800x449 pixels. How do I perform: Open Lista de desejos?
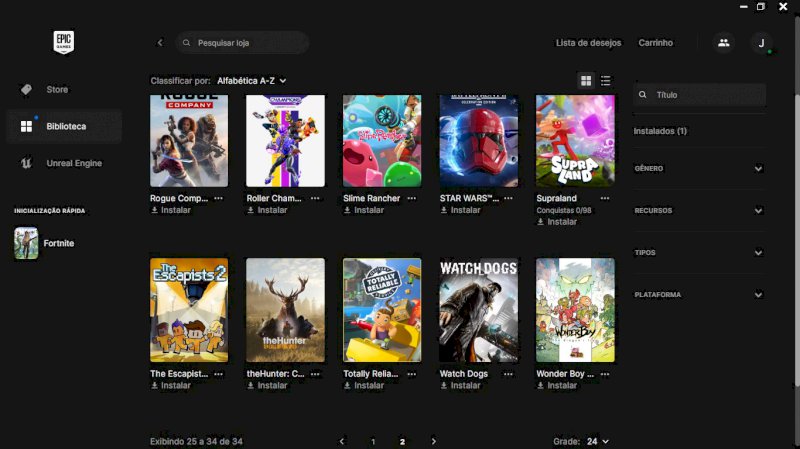point(588,43)
